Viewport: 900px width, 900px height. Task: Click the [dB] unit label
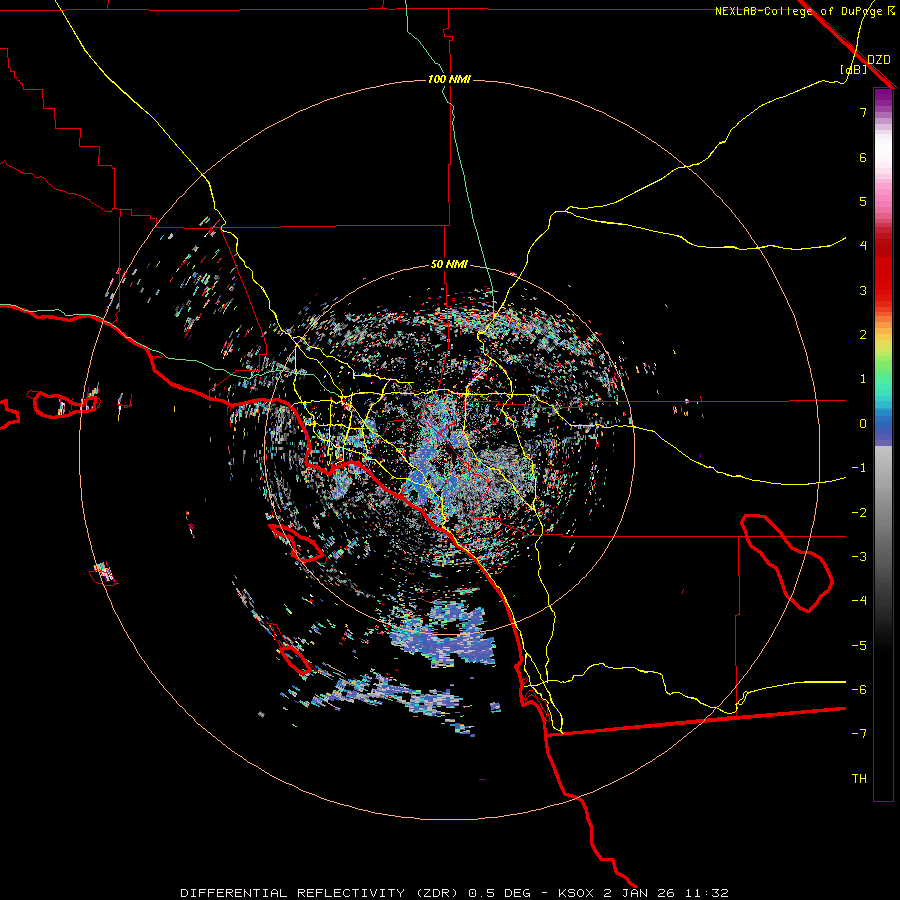pyautogui.click(x=853, y=70)
